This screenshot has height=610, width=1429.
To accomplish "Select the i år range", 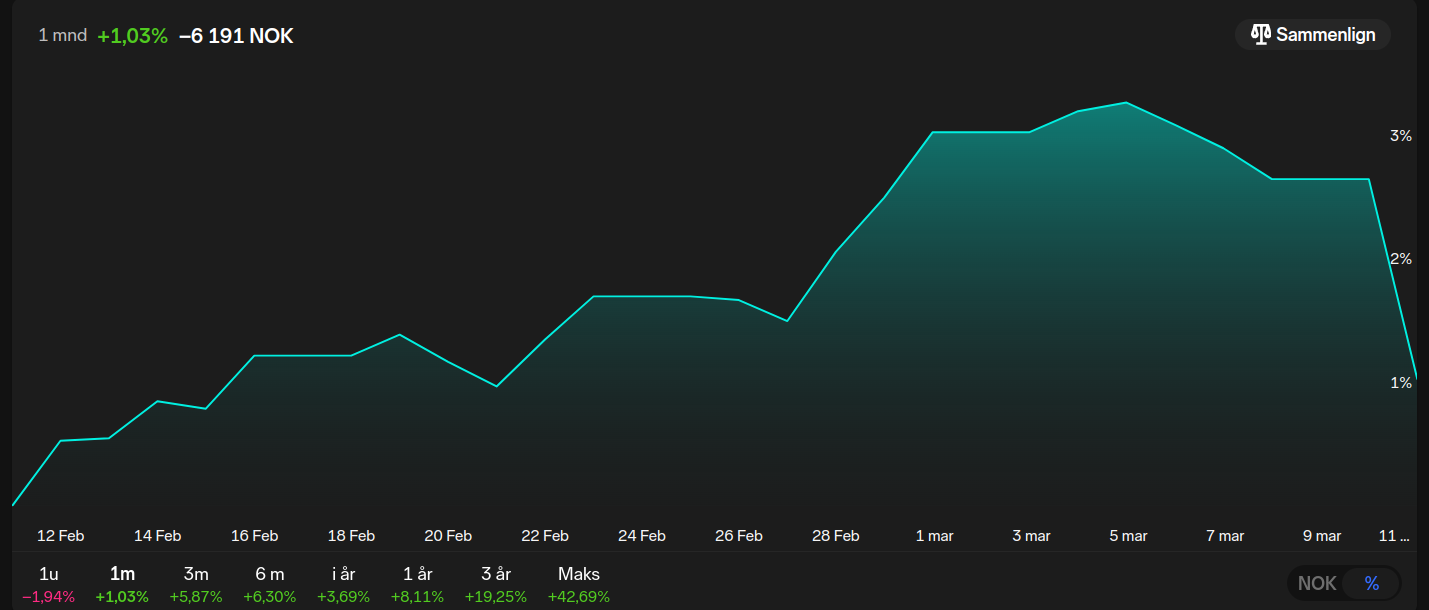I will [x=343, y=584].
